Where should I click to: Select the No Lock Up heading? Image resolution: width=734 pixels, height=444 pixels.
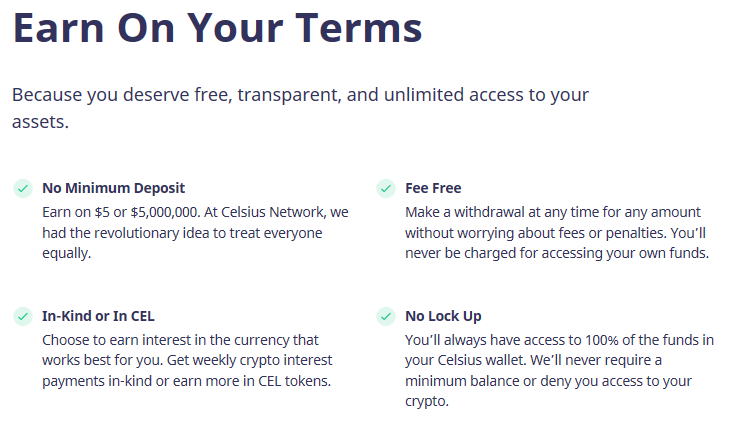pos(443,317)
